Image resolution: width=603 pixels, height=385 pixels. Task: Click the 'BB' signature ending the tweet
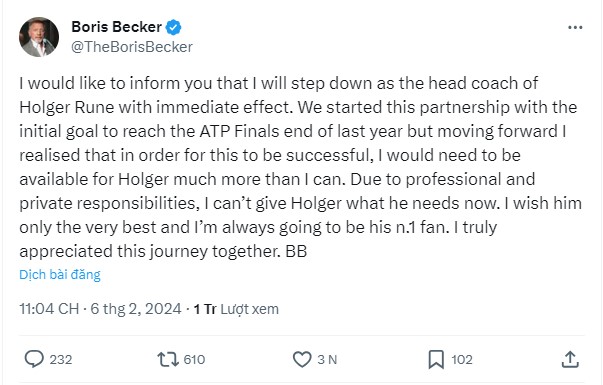296,251
